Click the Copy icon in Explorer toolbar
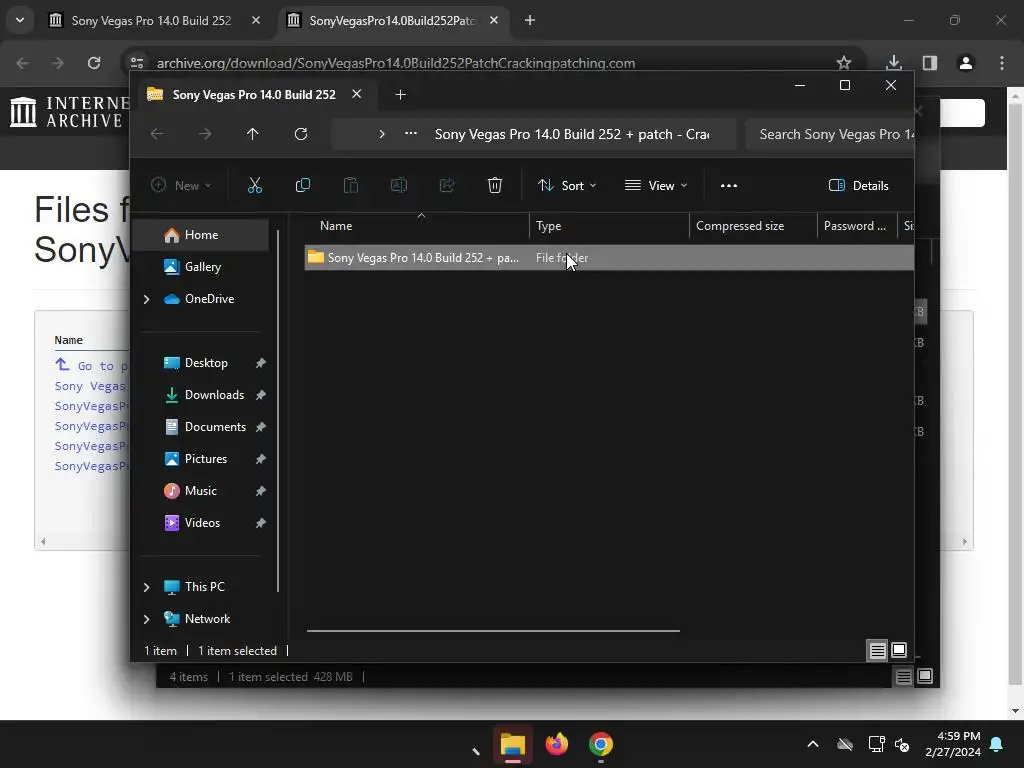This screenshot has height=768, width=1024. point(302,185)
